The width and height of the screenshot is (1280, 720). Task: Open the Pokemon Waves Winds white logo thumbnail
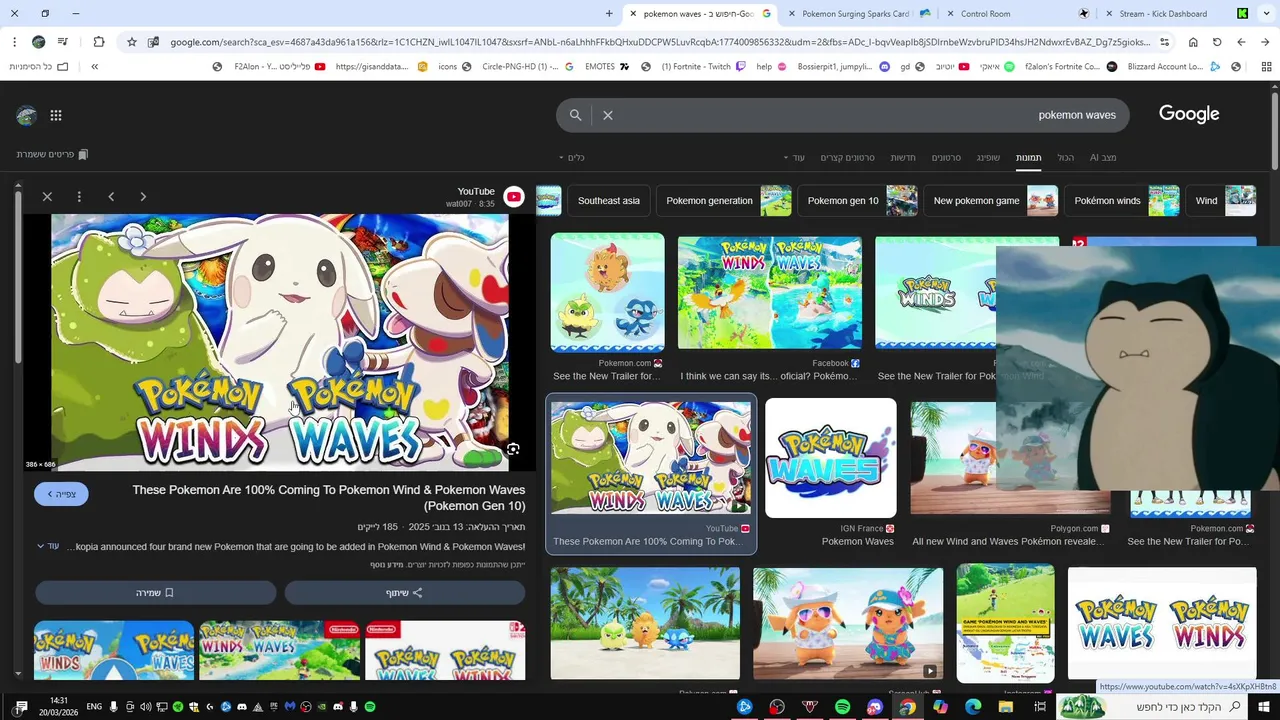[1162, 623]
